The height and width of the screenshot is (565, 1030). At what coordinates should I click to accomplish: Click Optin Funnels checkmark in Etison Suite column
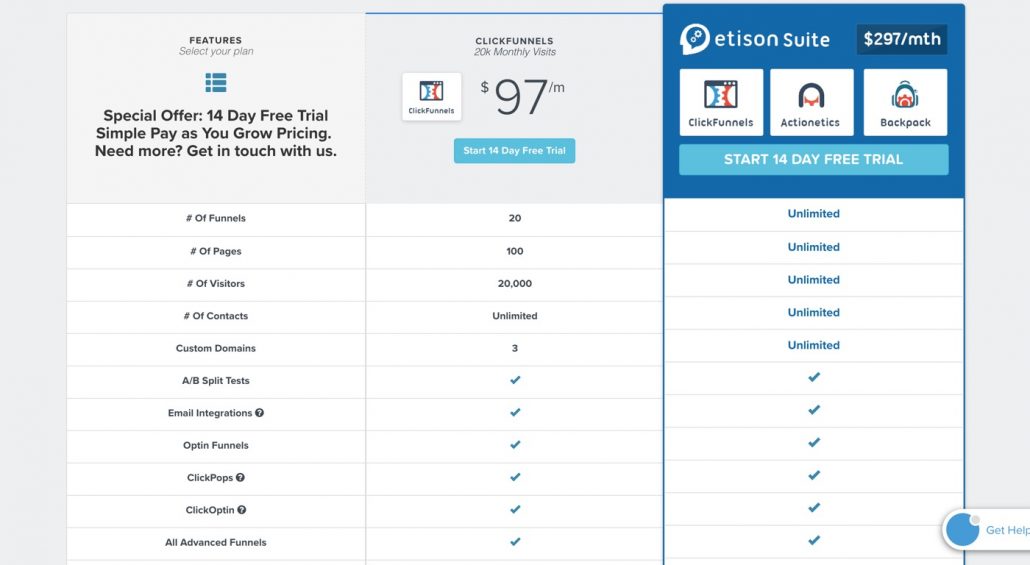click(x=814, y=443)
